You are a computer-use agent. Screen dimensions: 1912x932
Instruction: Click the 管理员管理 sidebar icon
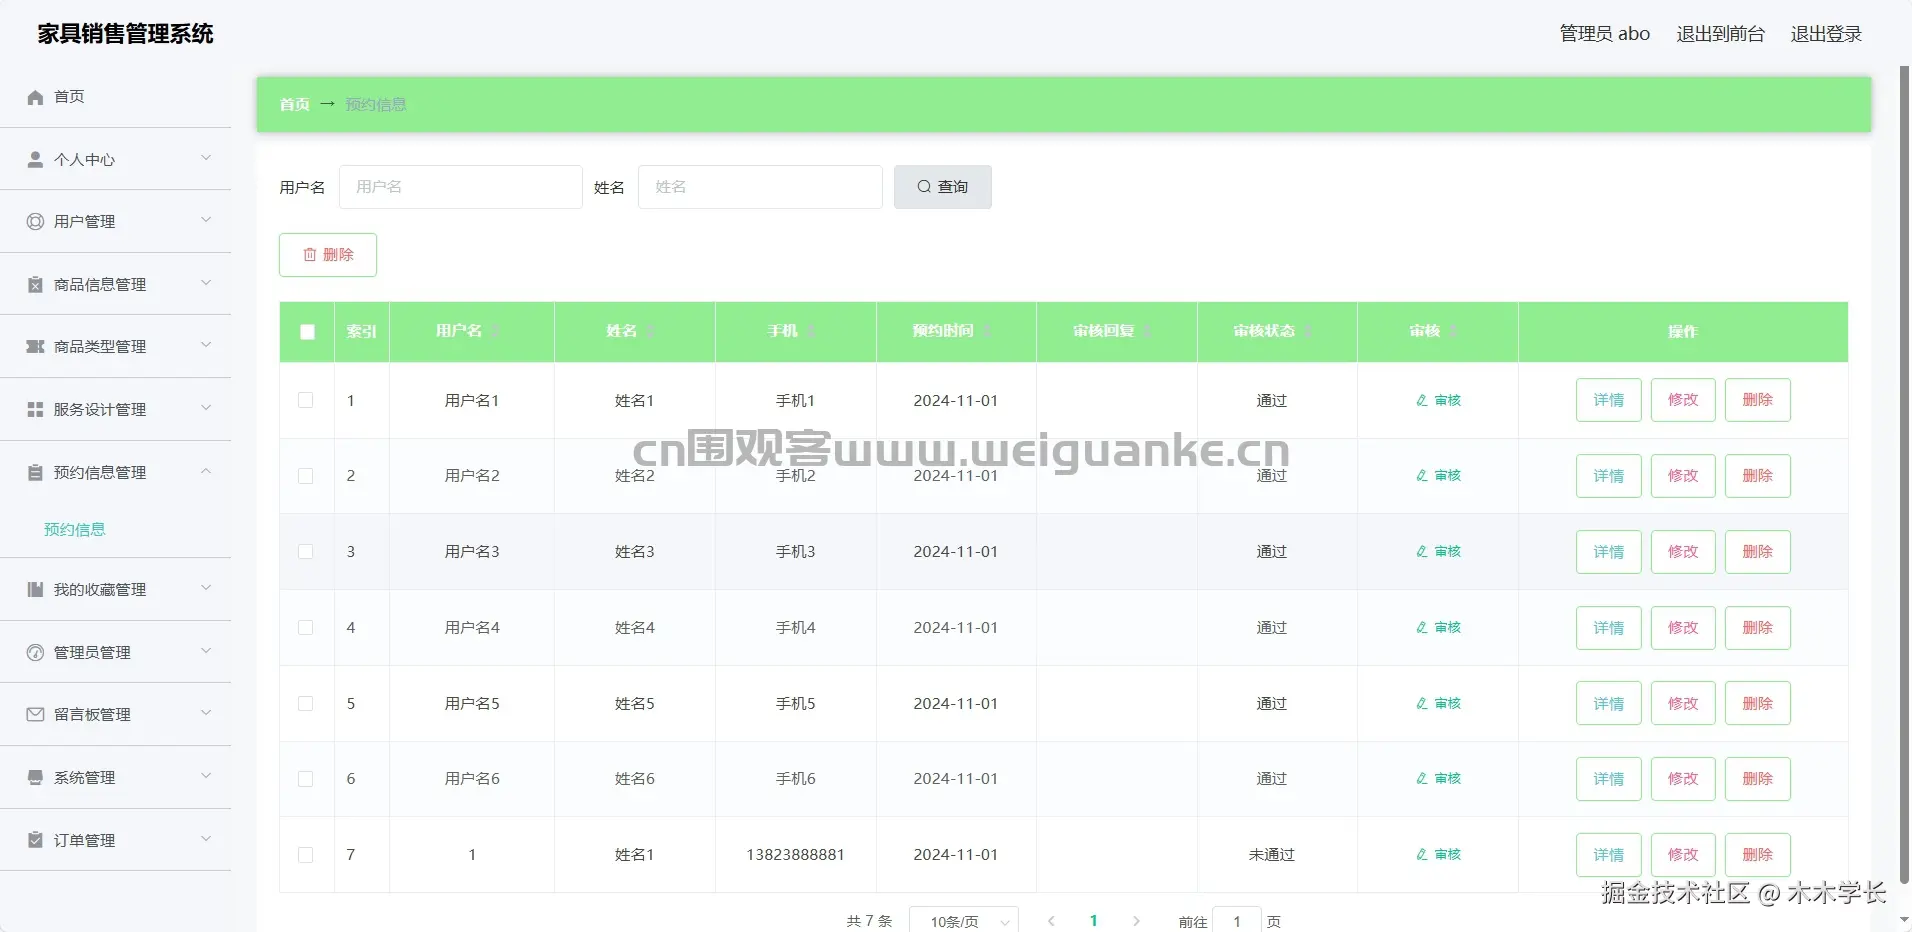pyautogui.click(x=35, y=652)
